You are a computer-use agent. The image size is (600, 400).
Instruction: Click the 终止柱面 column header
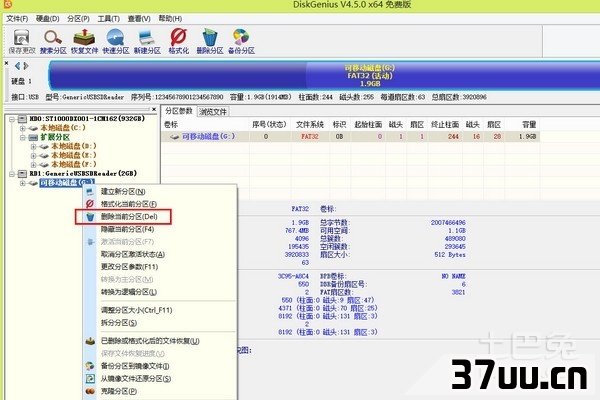pos(445,124)
